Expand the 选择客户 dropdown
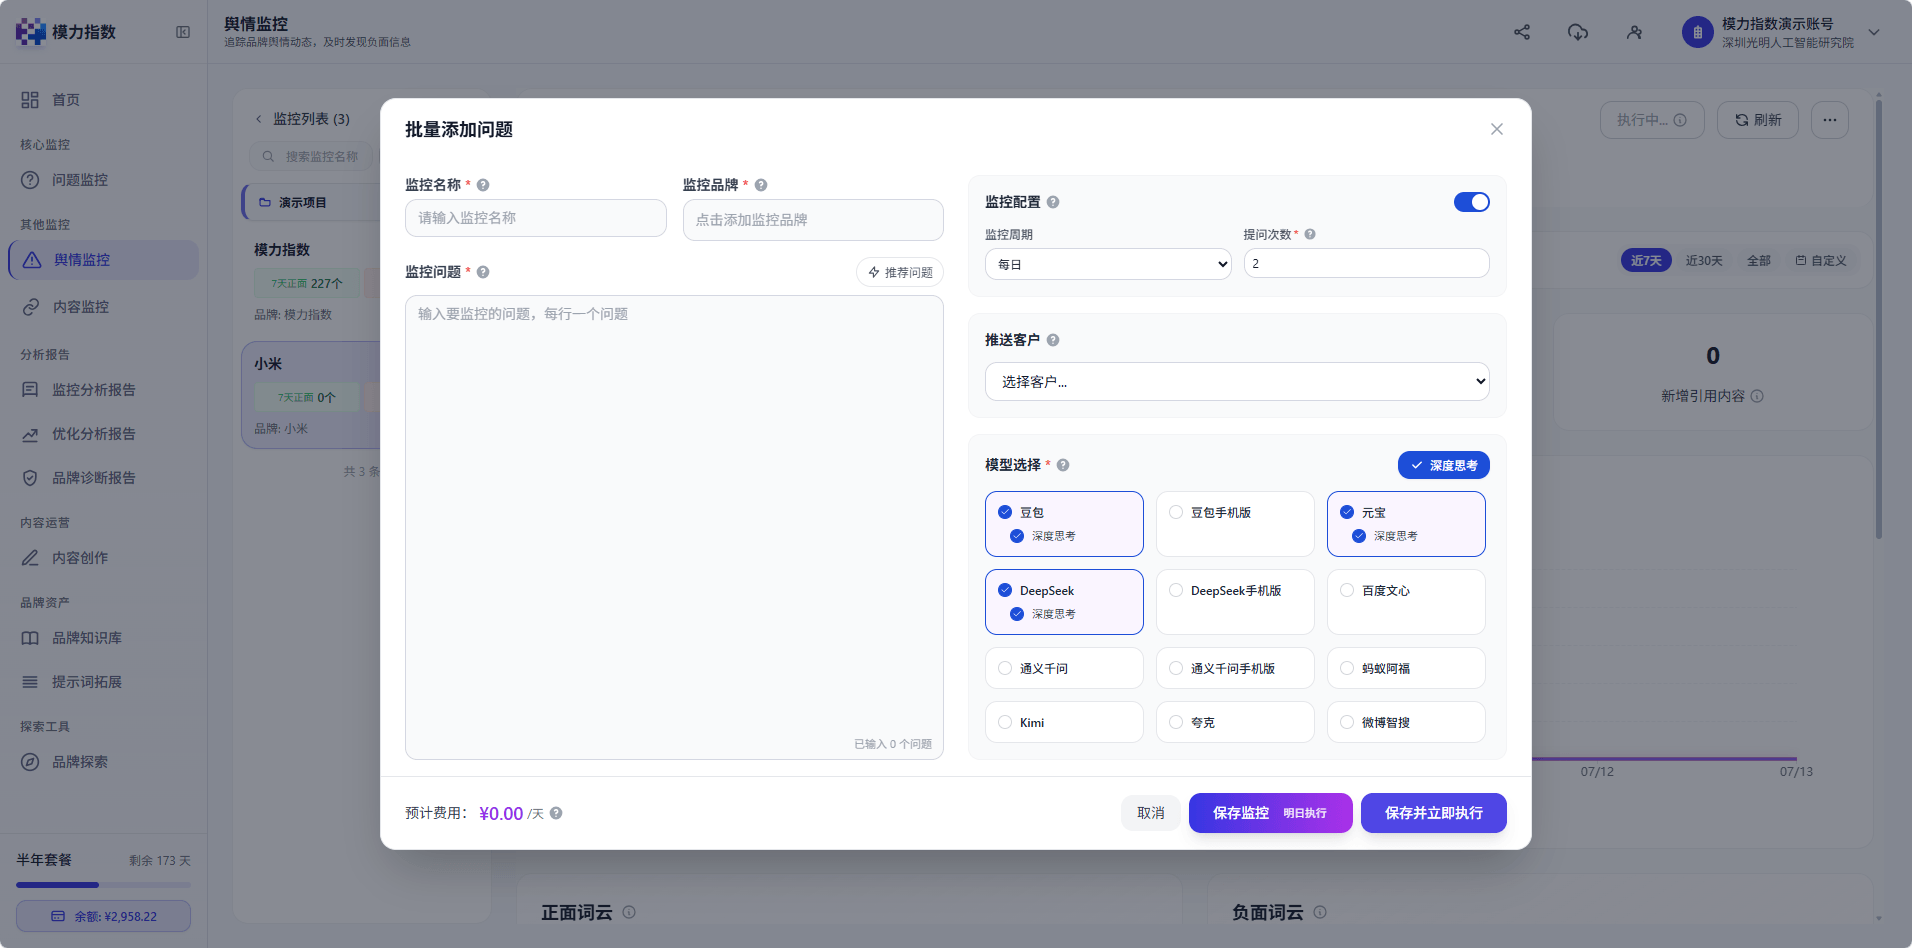This screenshot has width=1912, height=948. [x=1237, y=381]
